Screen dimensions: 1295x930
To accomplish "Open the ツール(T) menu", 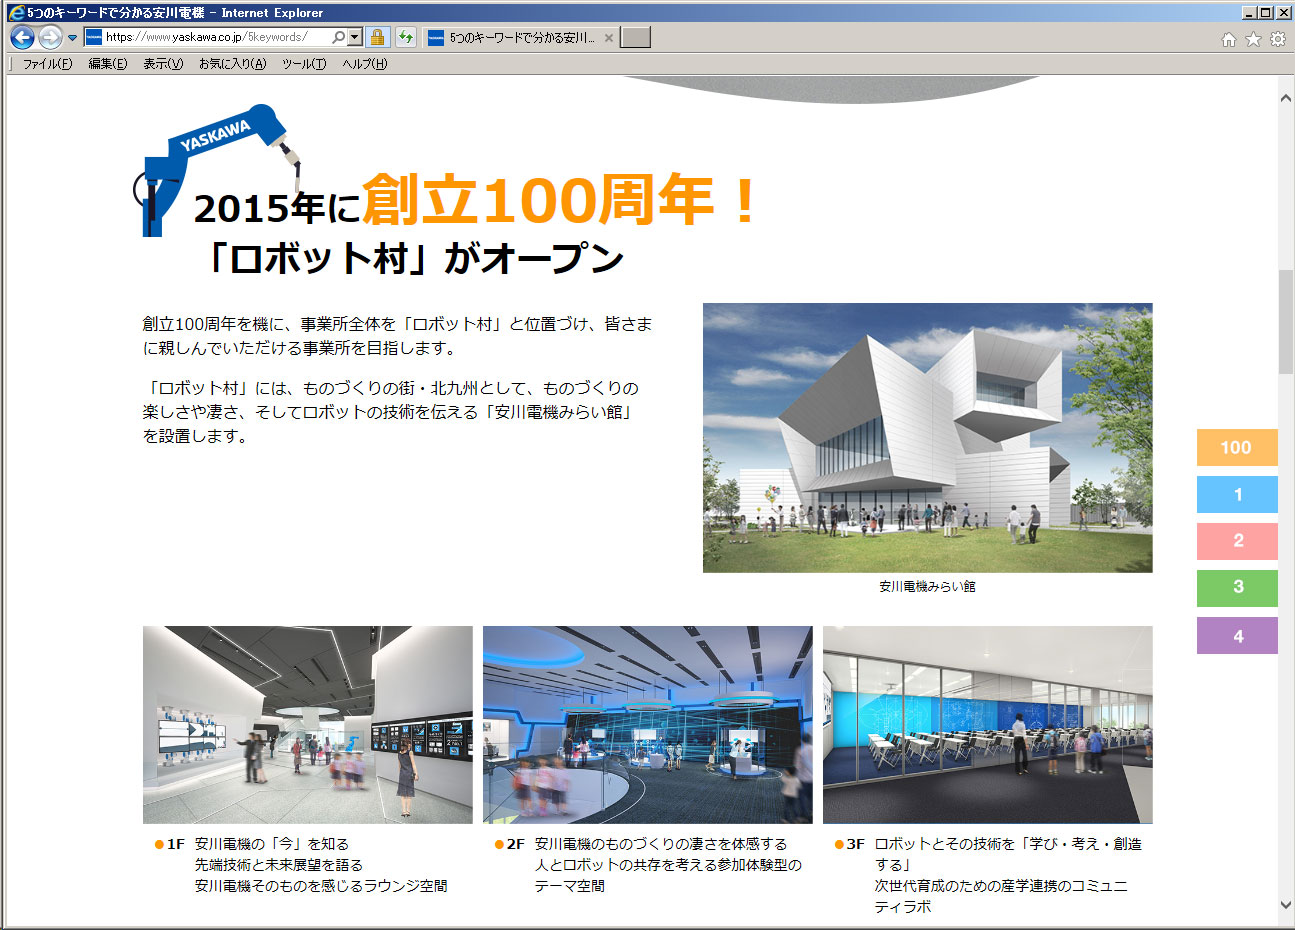I will (x=304, y=64).
